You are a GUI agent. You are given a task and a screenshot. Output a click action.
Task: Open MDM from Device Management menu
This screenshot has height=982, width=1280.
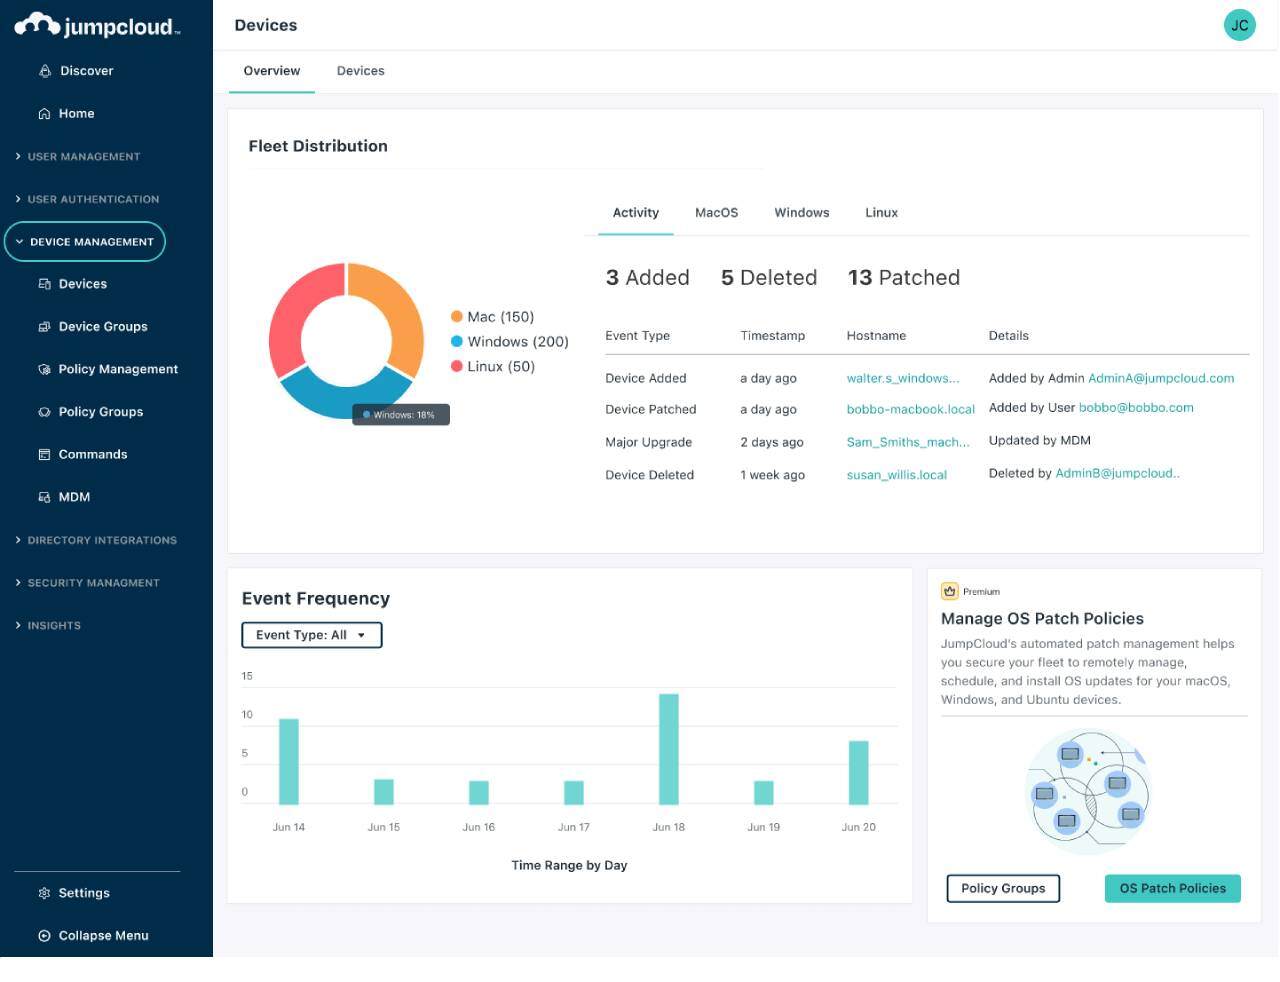pyautogui.click(x=44, y=497)
